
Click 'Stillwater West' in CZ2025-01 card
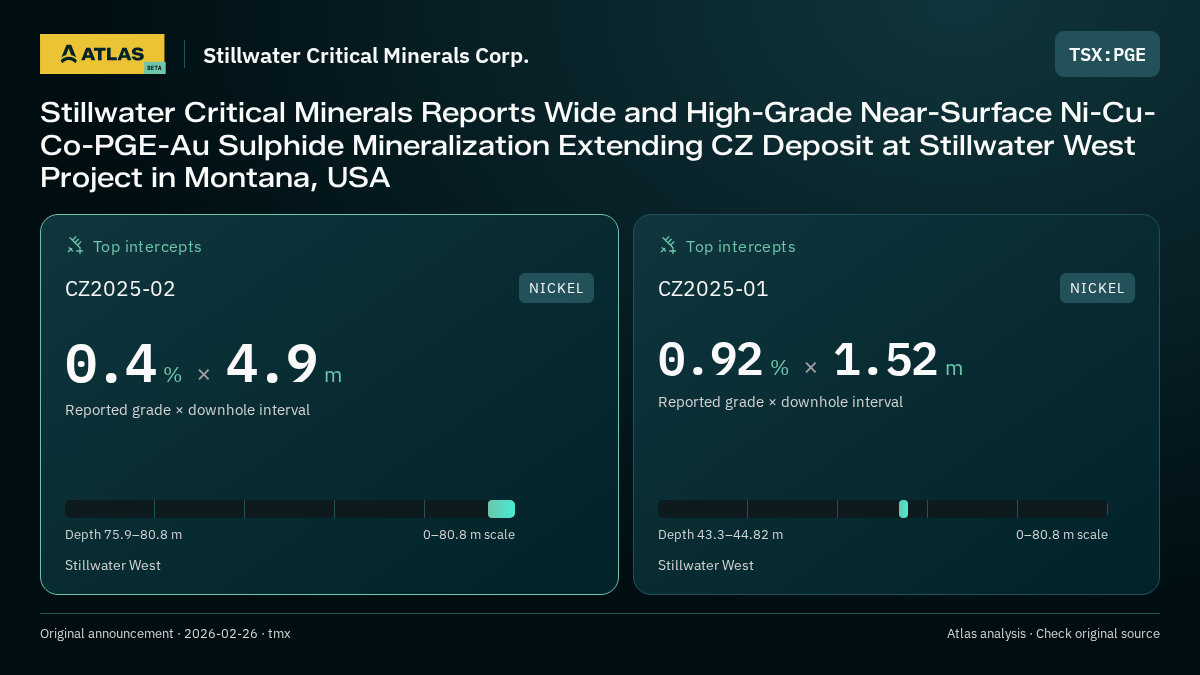(x=706, y=565)
